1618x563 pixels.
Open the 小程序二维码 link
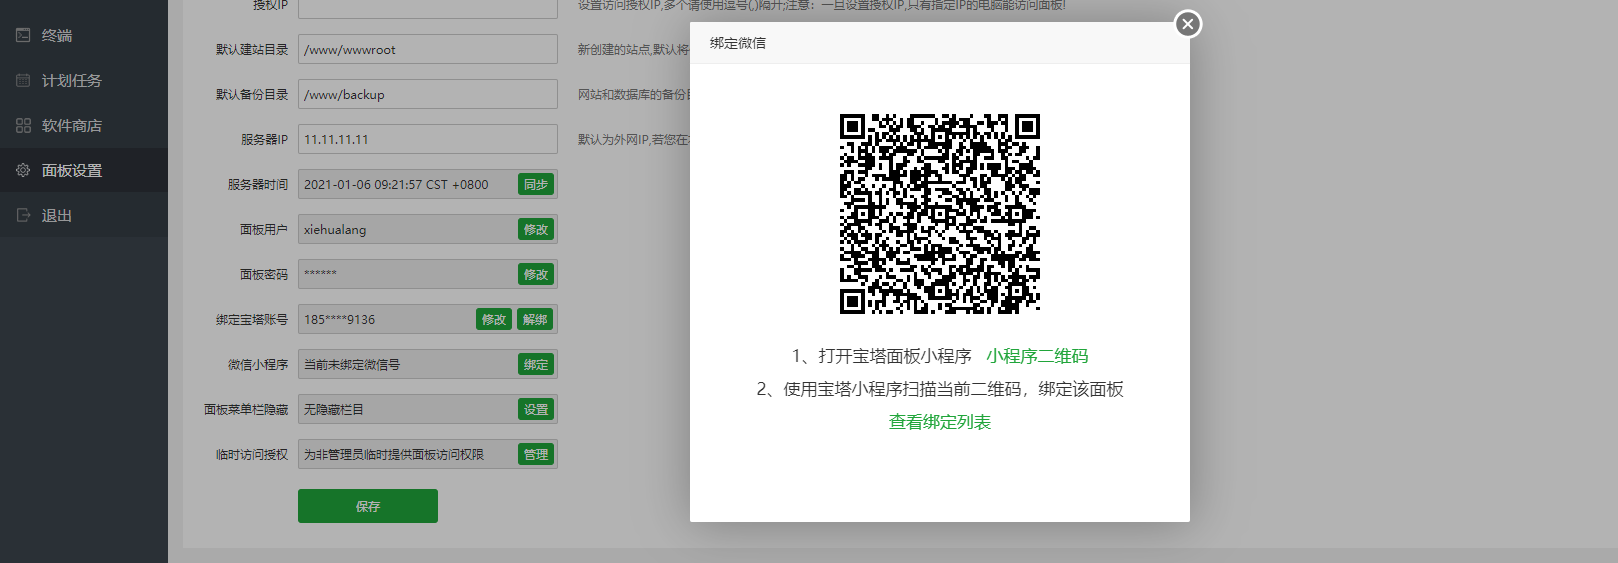(x=1037, y=356)
